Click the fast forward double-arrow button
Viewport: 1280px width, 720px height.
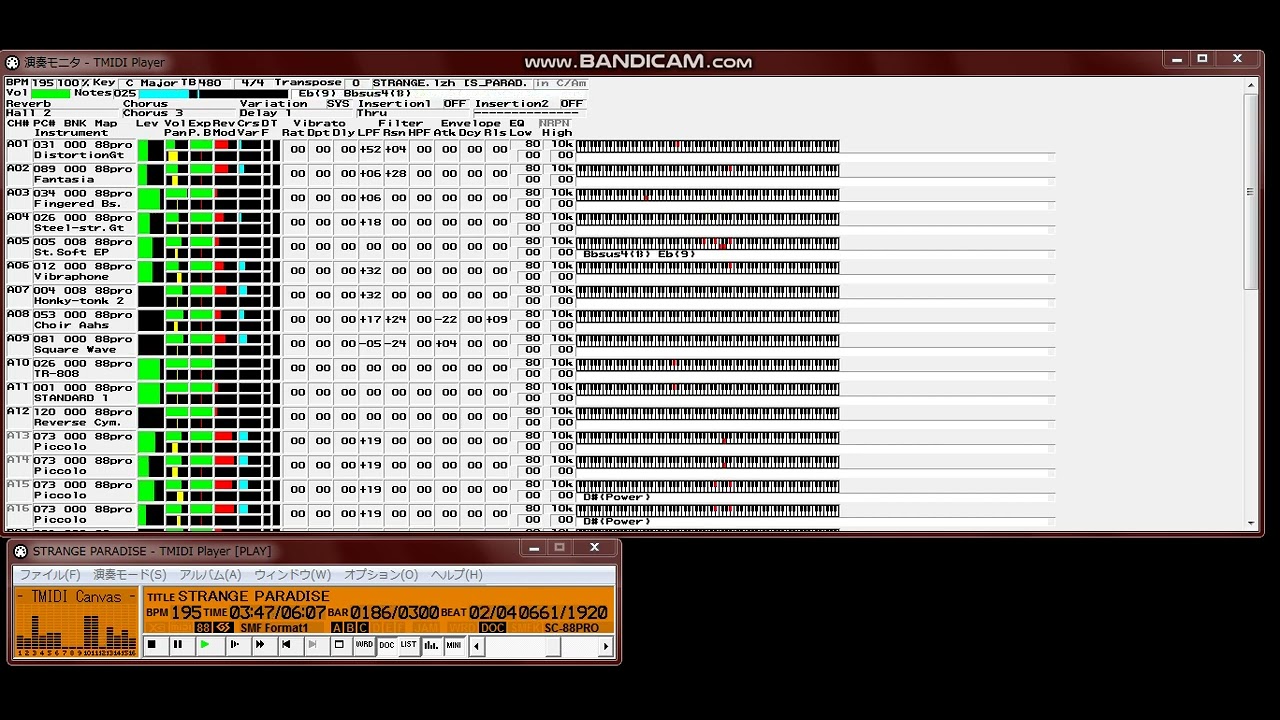pyautogui.click(x=260, y=646)
